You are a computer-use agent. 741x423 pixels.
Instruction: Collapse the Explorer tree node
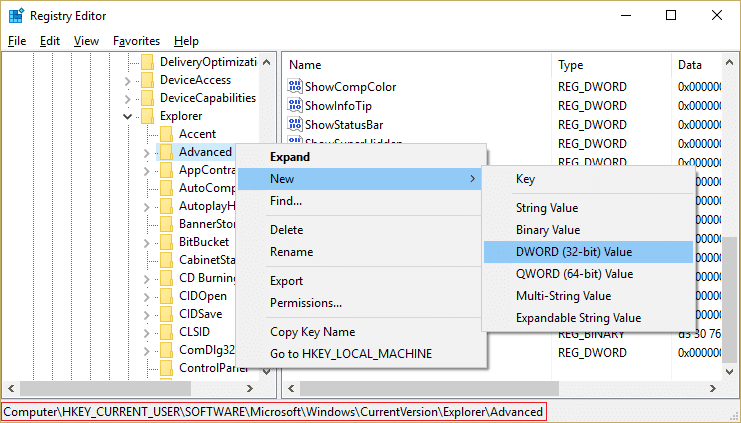point(128,116)
